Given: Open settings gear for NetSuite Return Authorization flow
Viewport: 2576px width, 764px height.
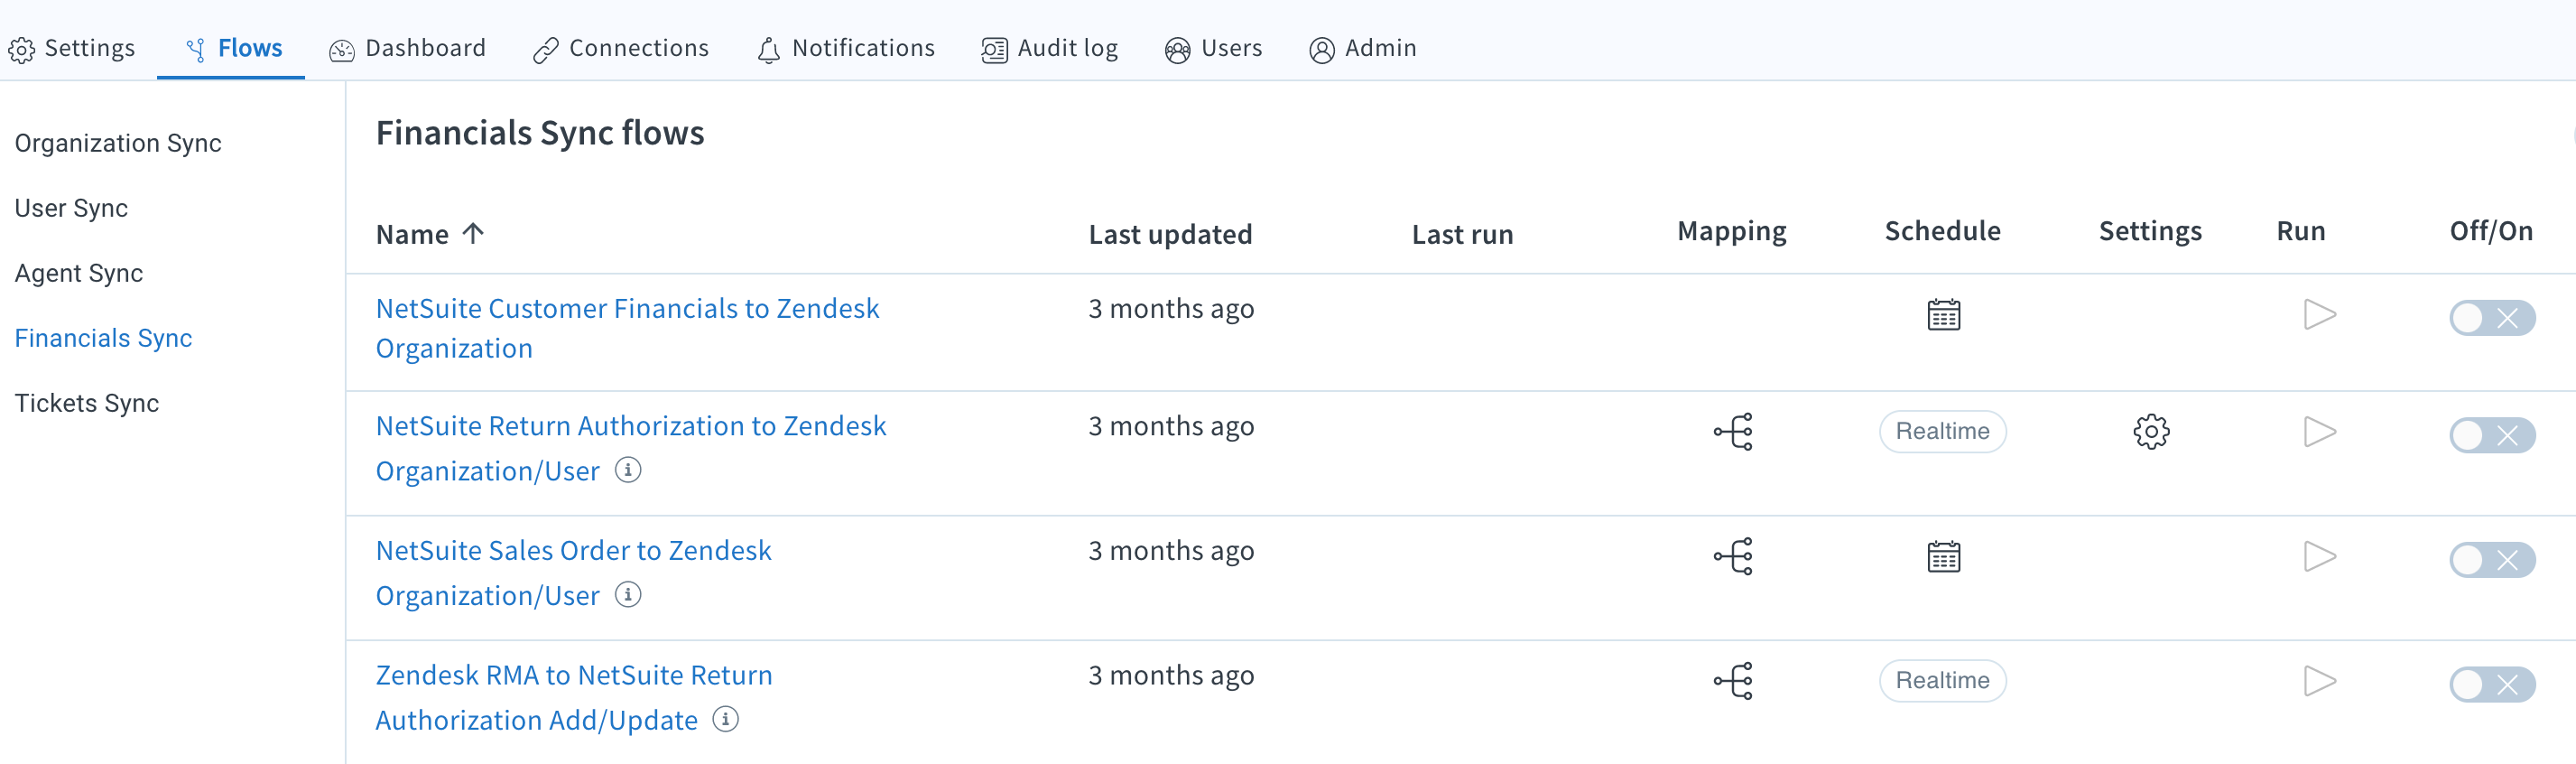Looking at the screenshot, I should 2151,432.
